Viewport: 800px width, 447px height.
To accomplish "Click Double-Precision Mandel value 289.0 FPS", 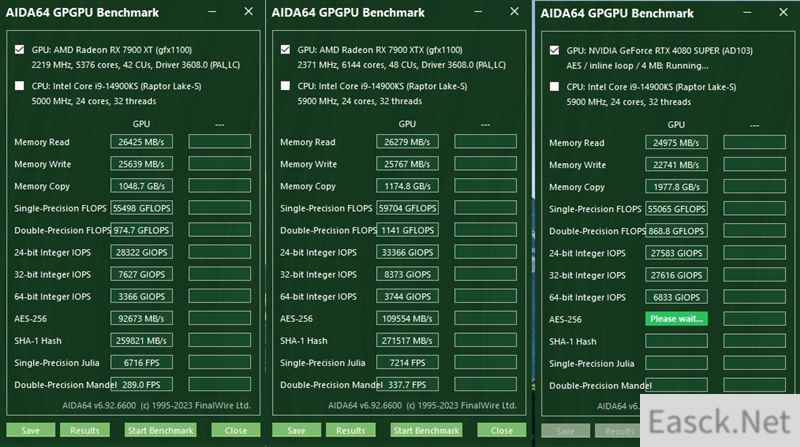I will click(141, 385).
